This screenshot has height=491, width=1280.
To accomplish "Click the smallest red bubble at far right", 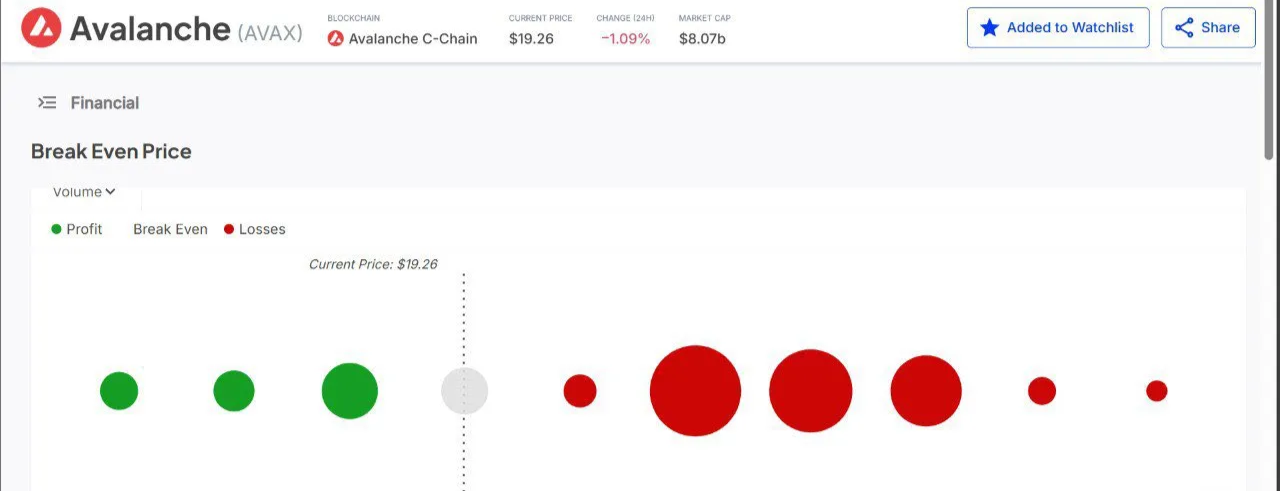I will [1156, 391].
